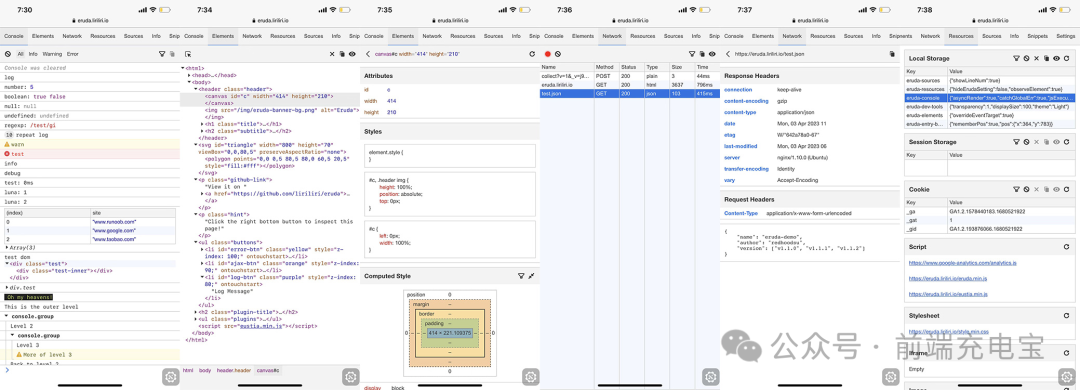Toggle eye icon in 7:36 Network toolbar

712,53
